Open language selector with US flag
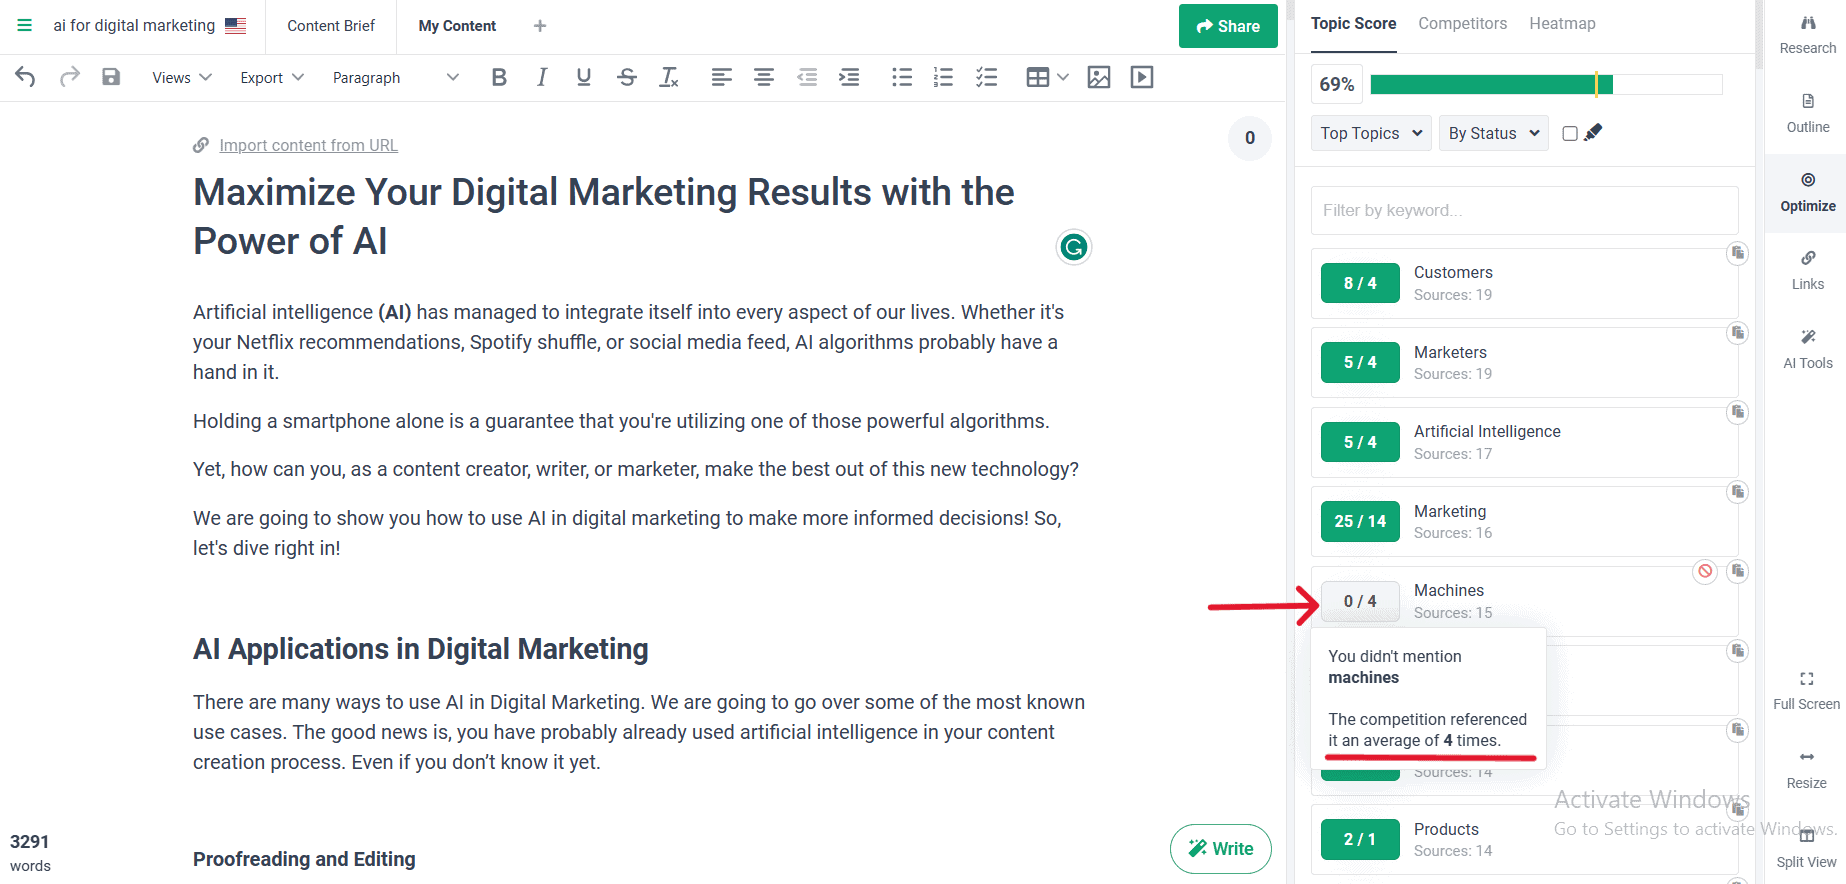The image size is (1846, 884). [236, 26]
